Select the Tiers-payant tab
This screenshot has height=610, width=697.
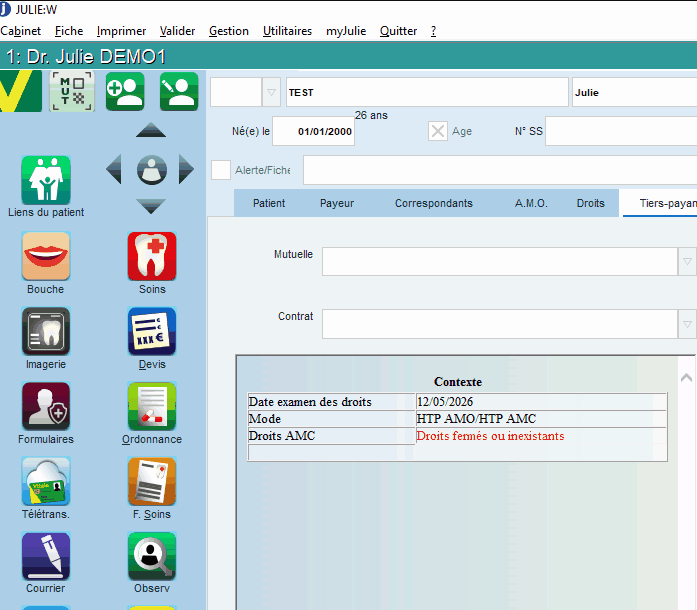(x=660, y=203)
